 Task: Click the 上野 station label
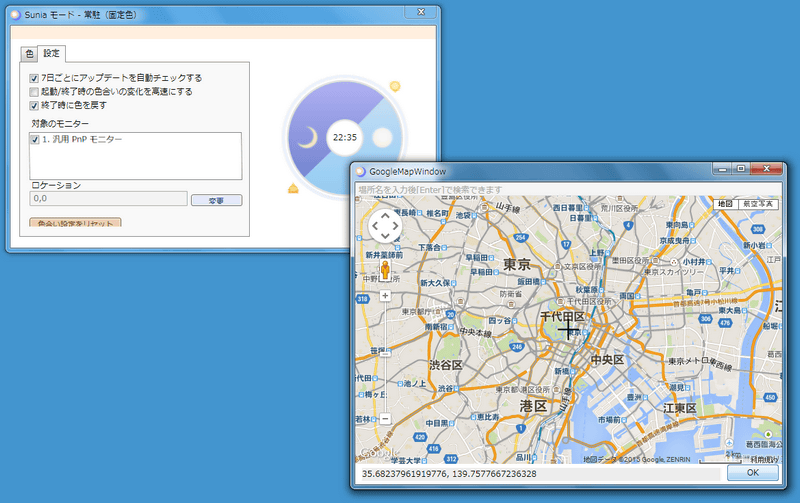coord(596,253)
